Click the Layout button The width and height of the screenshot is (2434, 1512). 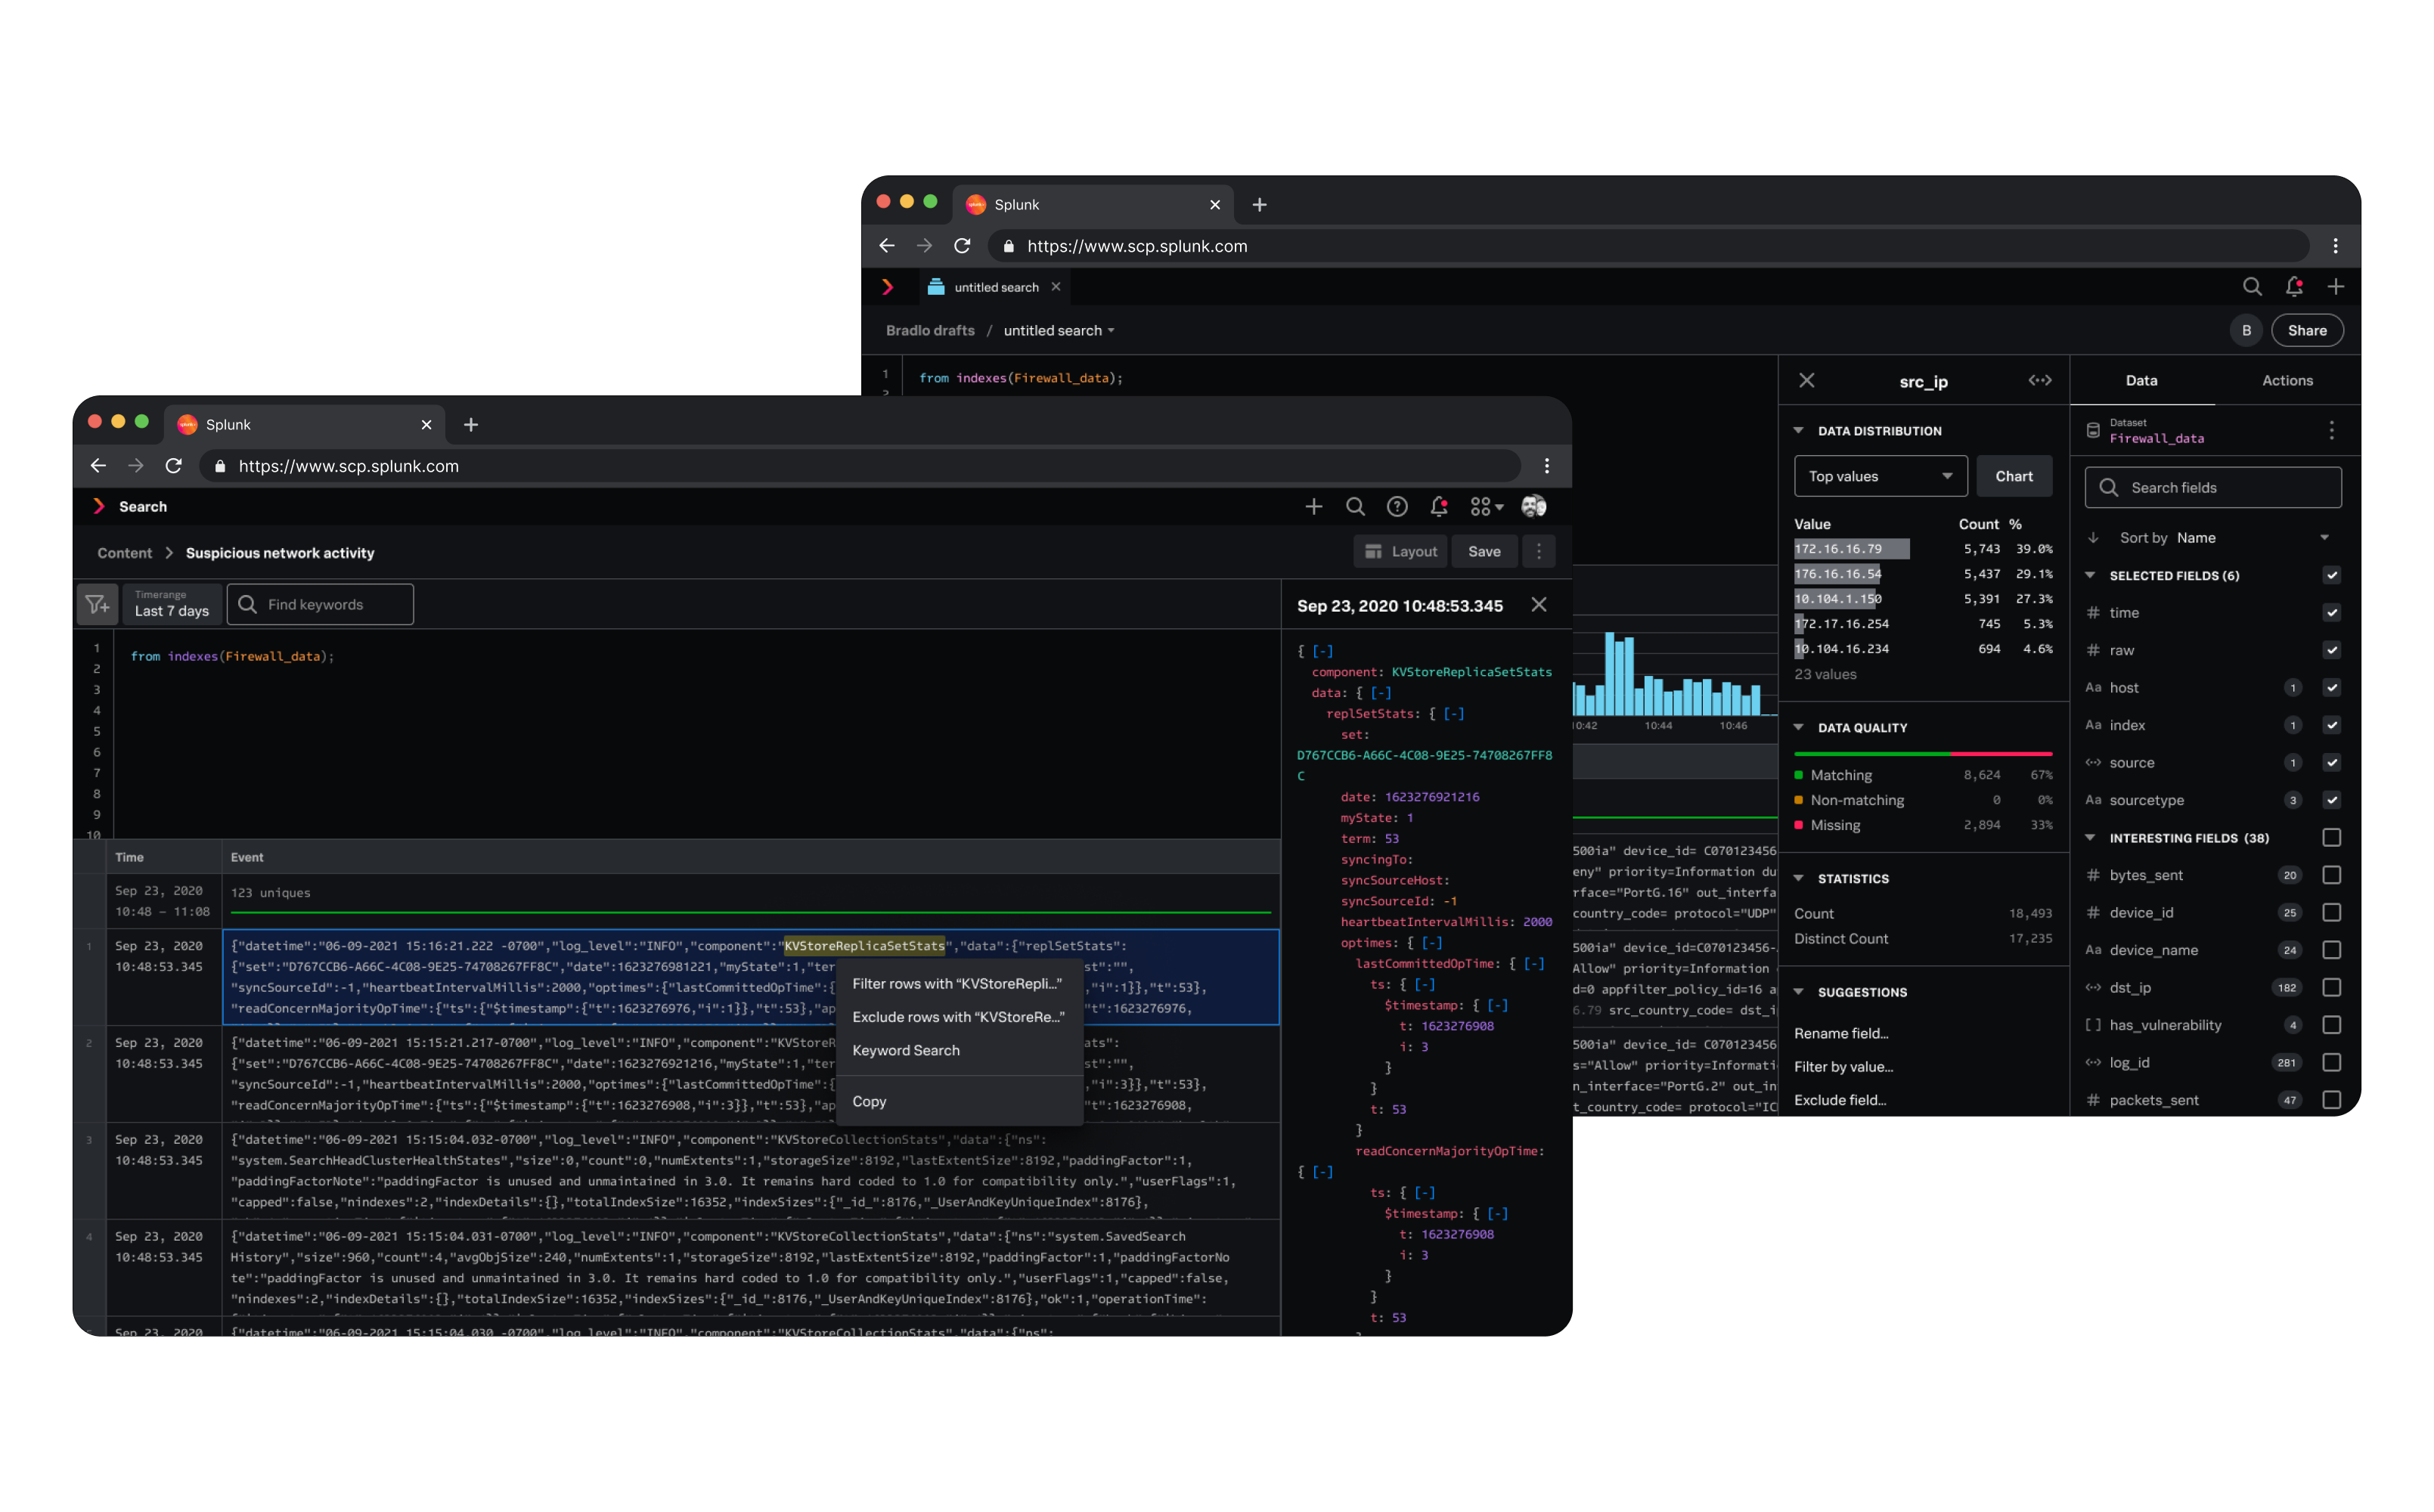(1400, 552)
